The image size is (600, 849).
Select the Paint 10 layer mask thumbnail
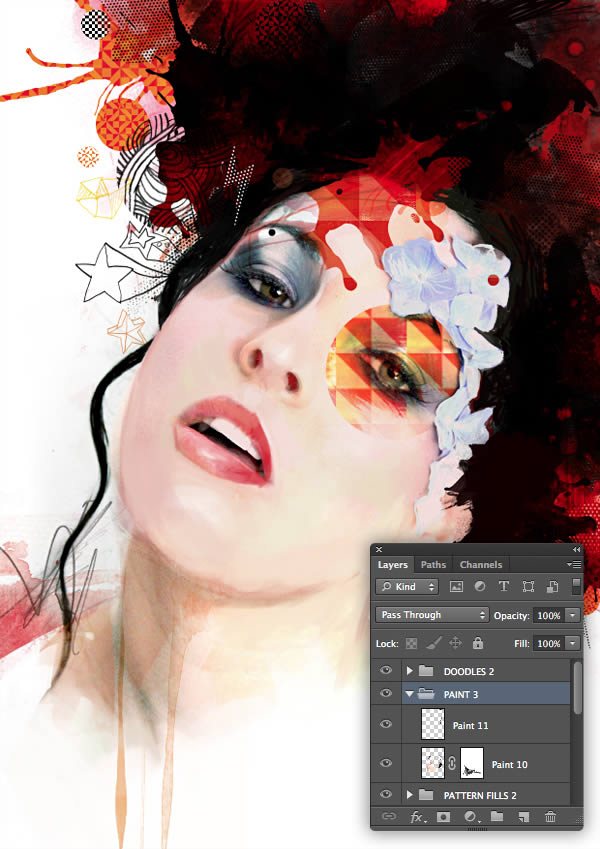coord(472,763)
